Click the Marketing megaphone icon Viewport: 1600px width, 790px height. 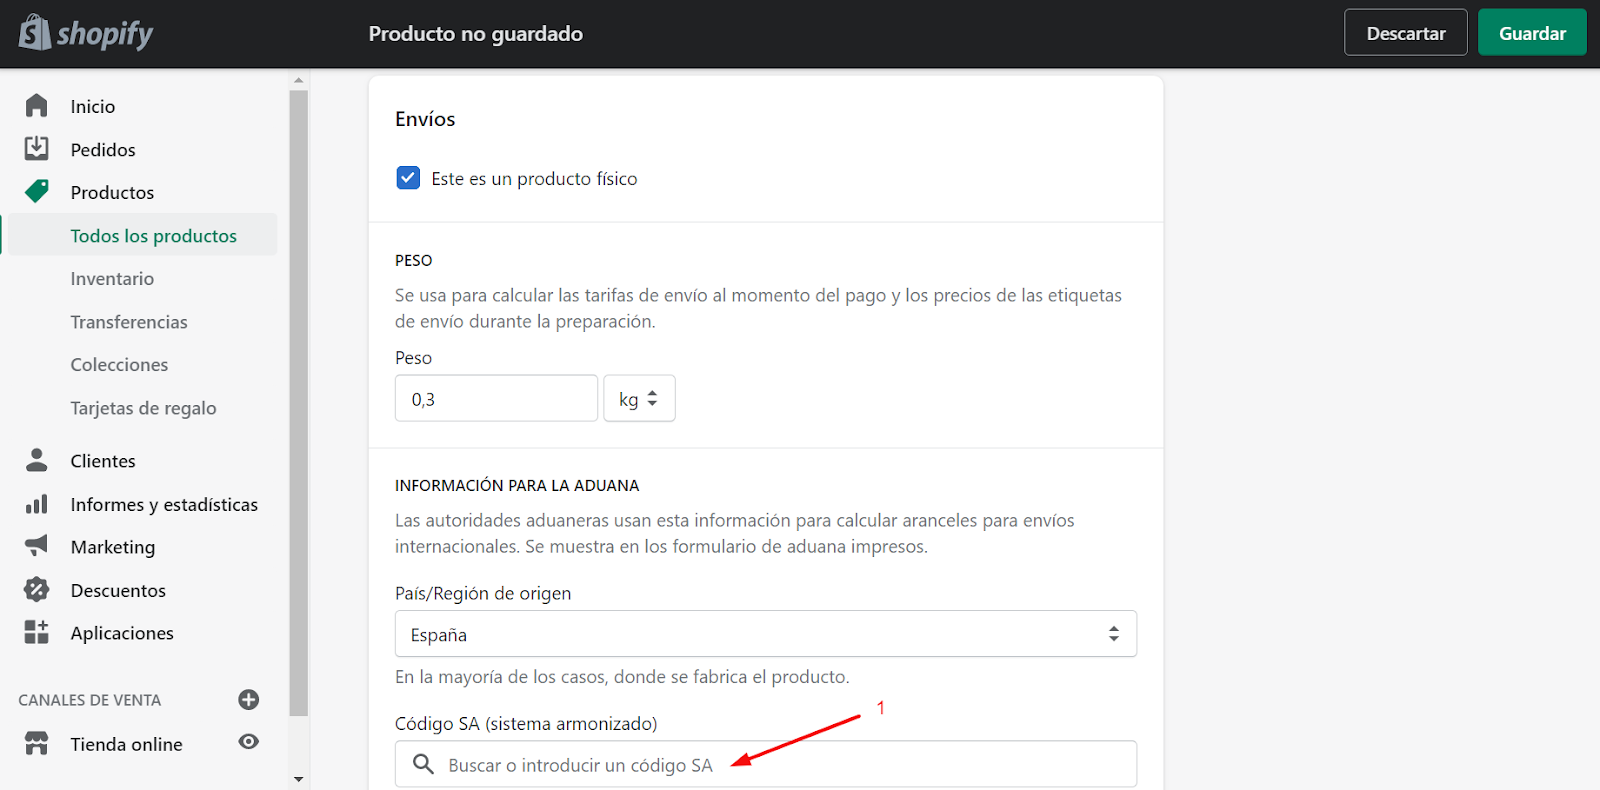pos(36,546)
